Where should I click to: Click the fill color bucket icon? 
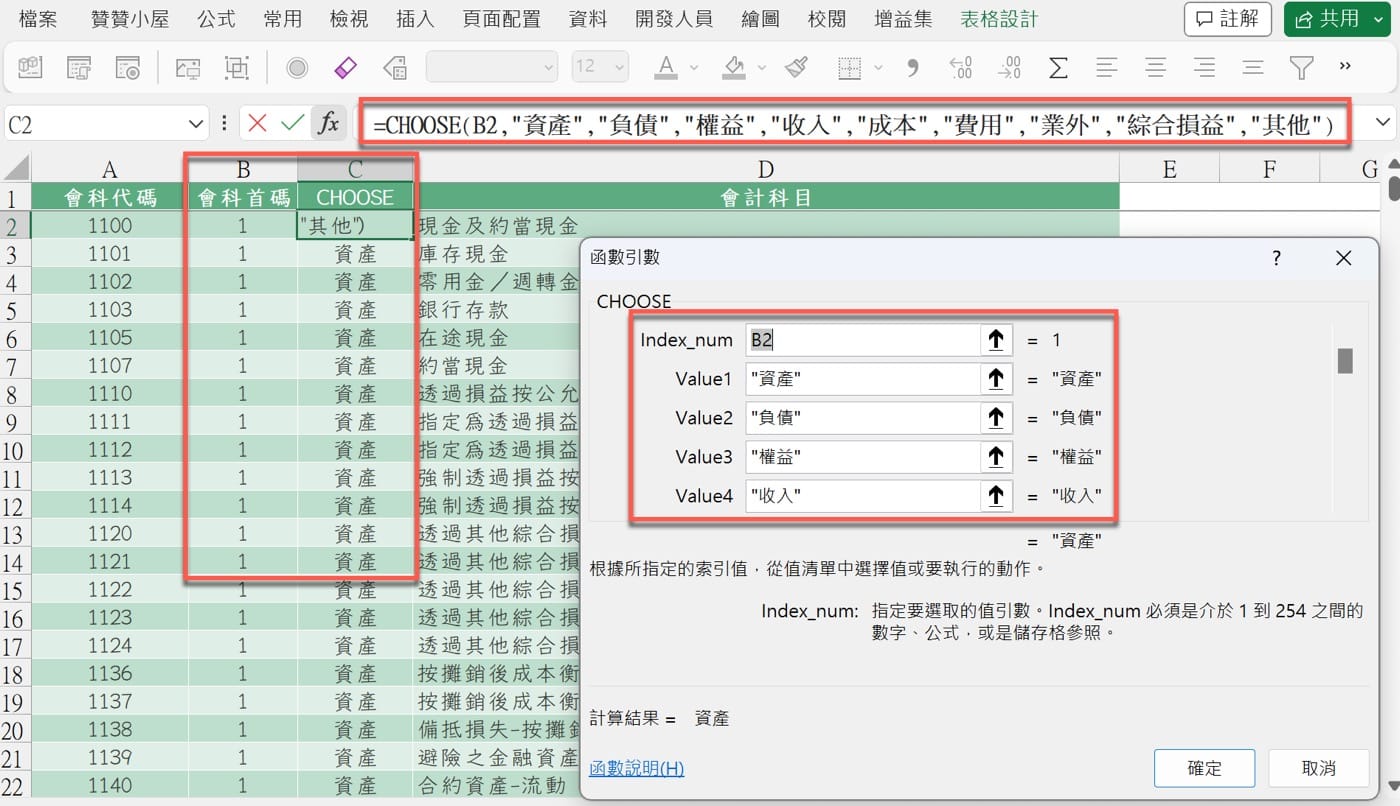(734, 67)
